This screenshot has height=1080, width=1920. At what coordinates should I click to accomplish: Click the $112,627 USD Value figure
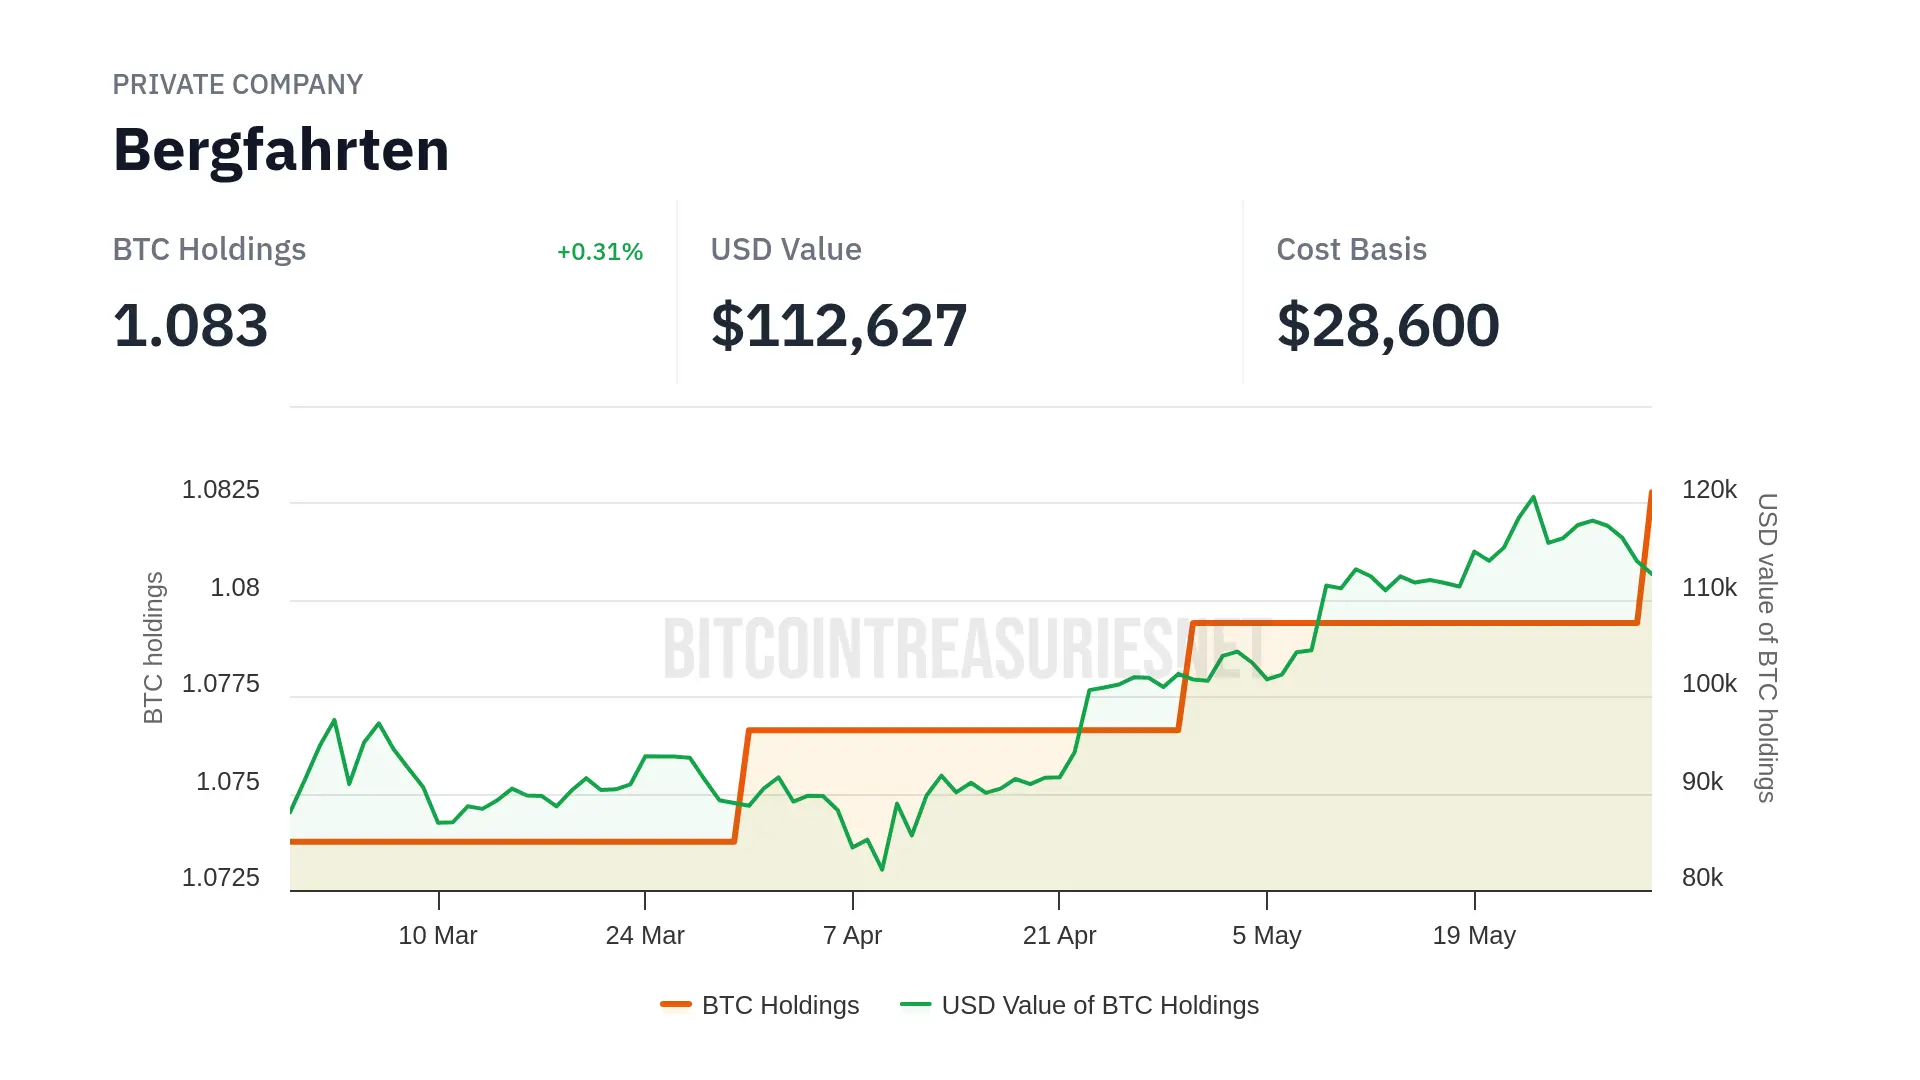[x=838, y=326]
